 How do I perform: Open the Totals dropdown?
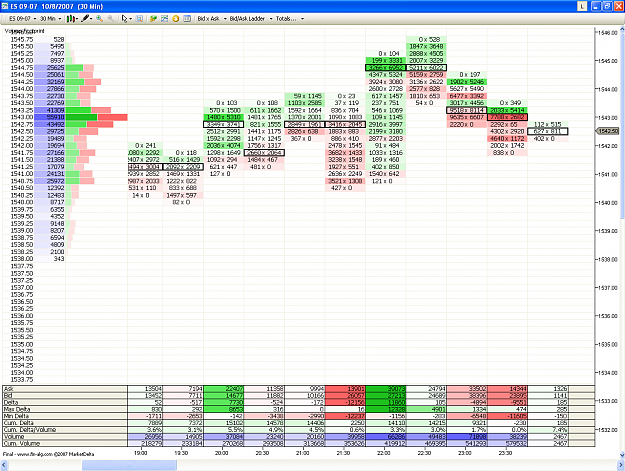click(x=286, y=19)
